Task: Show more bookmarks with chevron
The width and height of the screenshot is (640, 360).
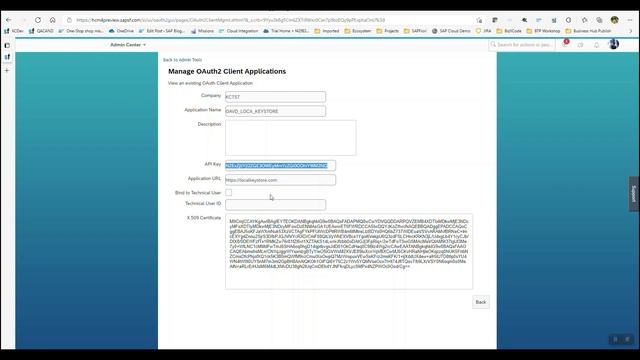Action: 631,31
